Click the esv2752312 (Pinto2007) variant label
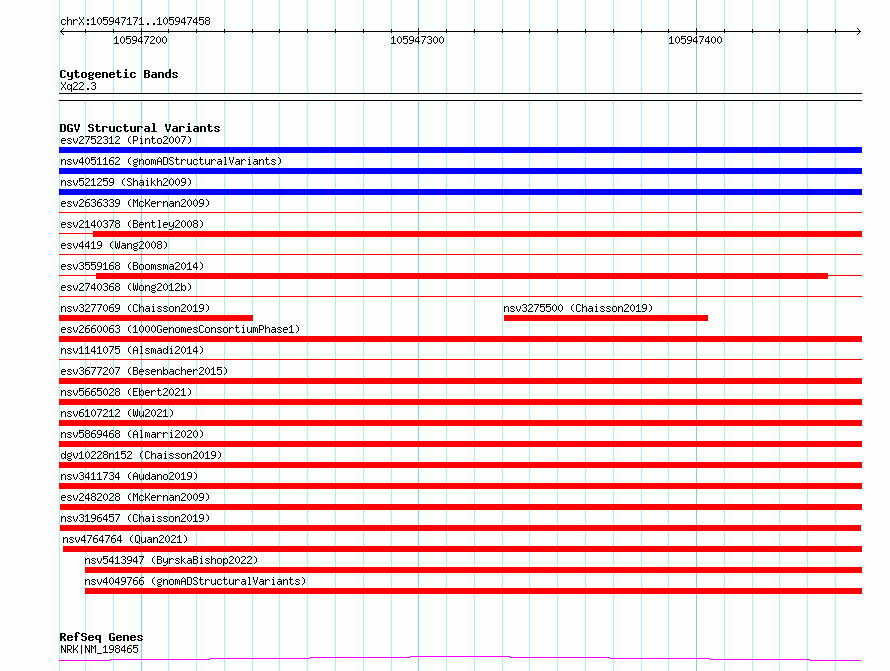 pos(126,140)
